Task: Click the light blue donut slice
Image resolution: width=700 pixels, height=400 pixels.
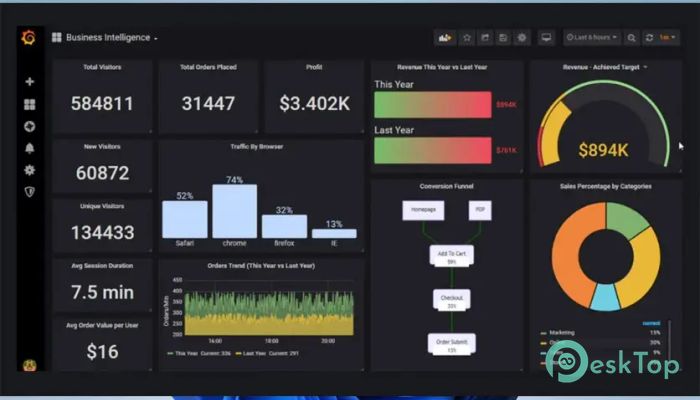Action: [605, 296]
